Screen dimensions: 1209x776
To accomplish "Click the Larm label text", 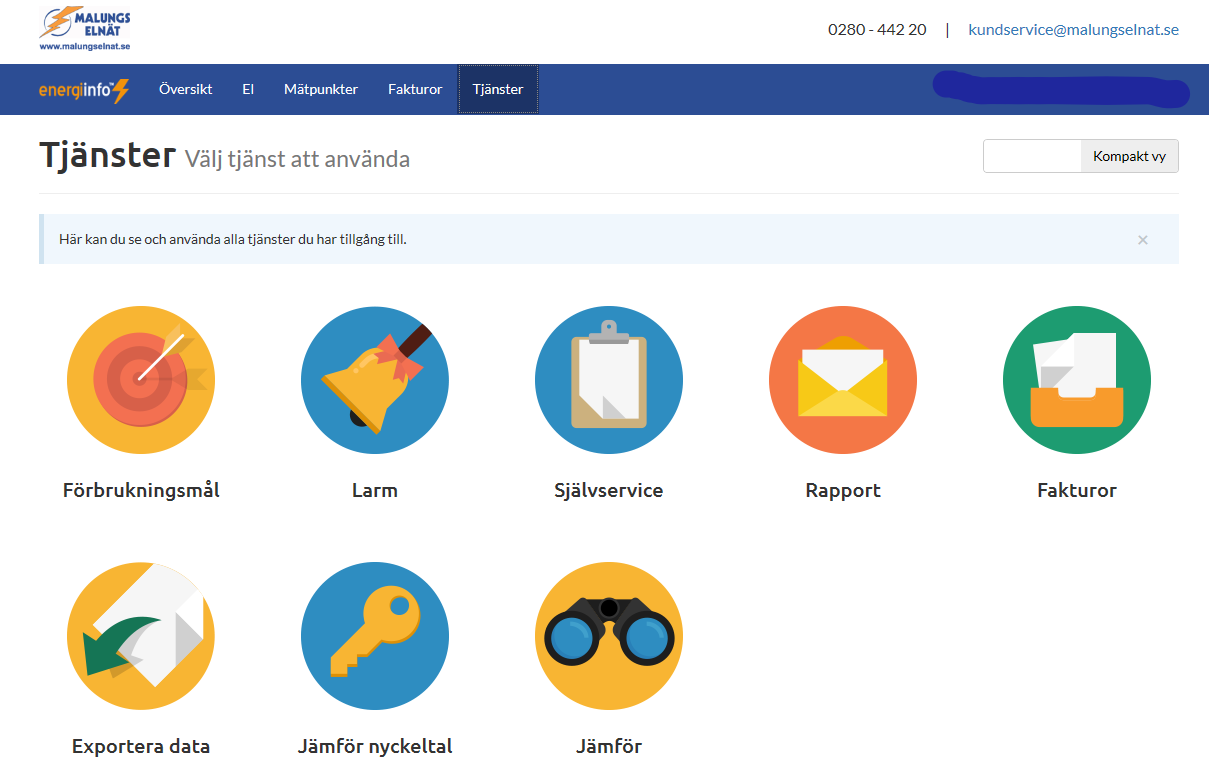I will tap(375, 491).
